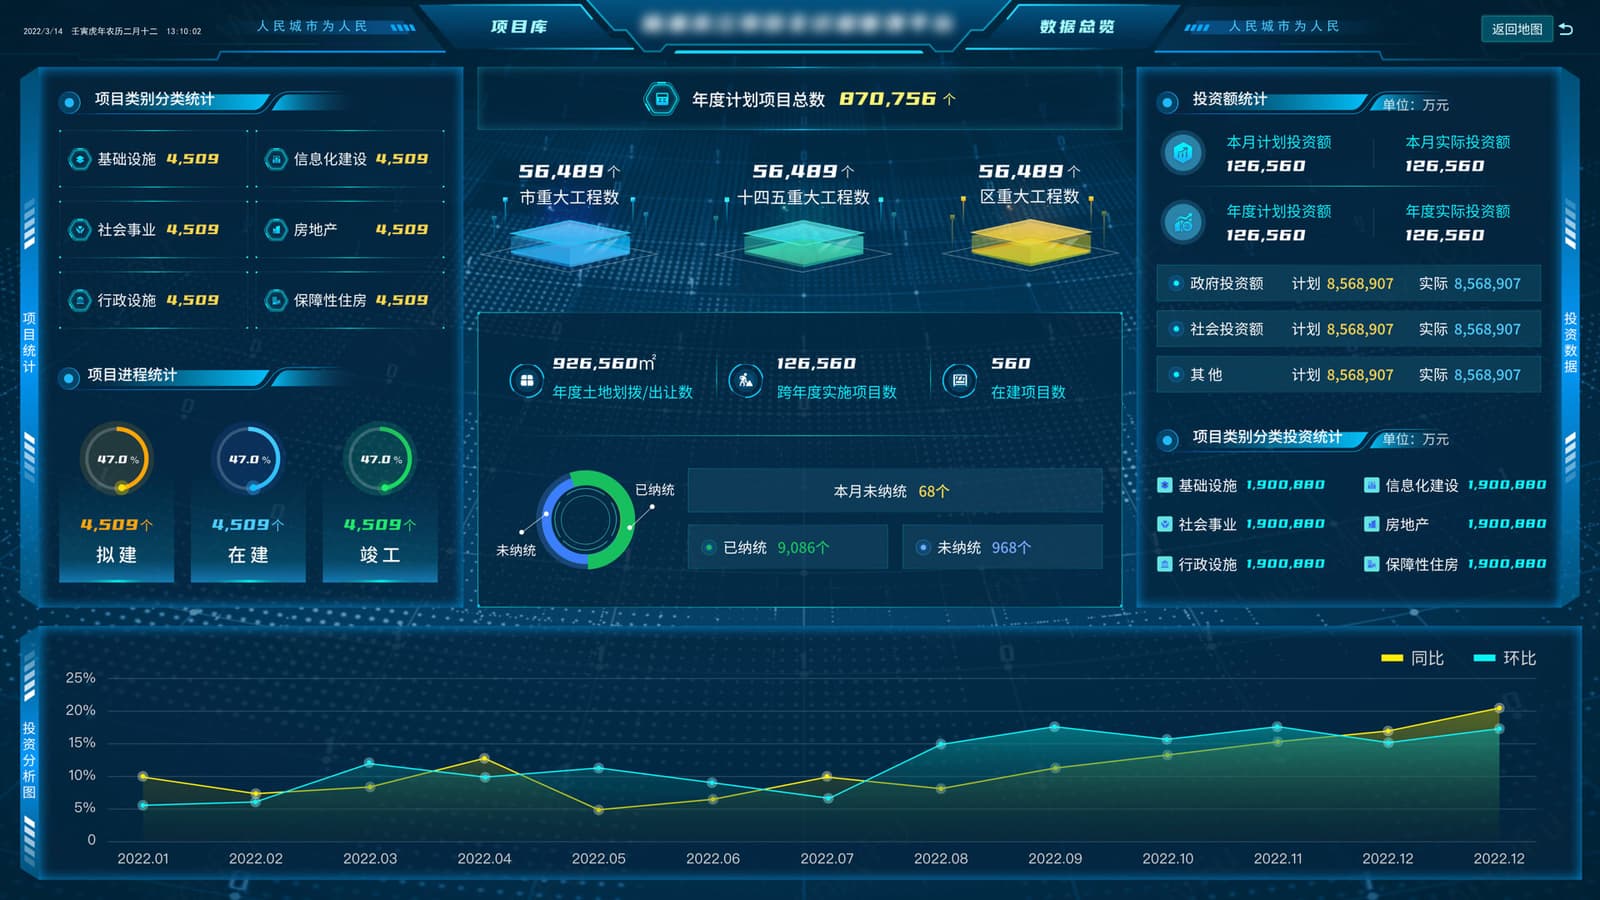Click the 拟建 progress ring showing 47.0%
This screenshot has height=900, width=1600.
point(117,459)
